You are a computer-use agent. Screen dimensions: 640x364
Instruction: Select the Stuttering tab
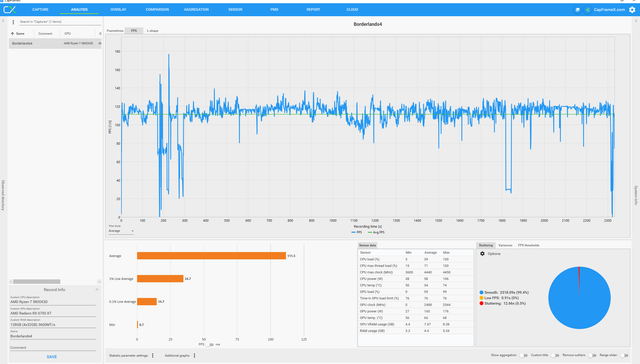pos(486,245)
